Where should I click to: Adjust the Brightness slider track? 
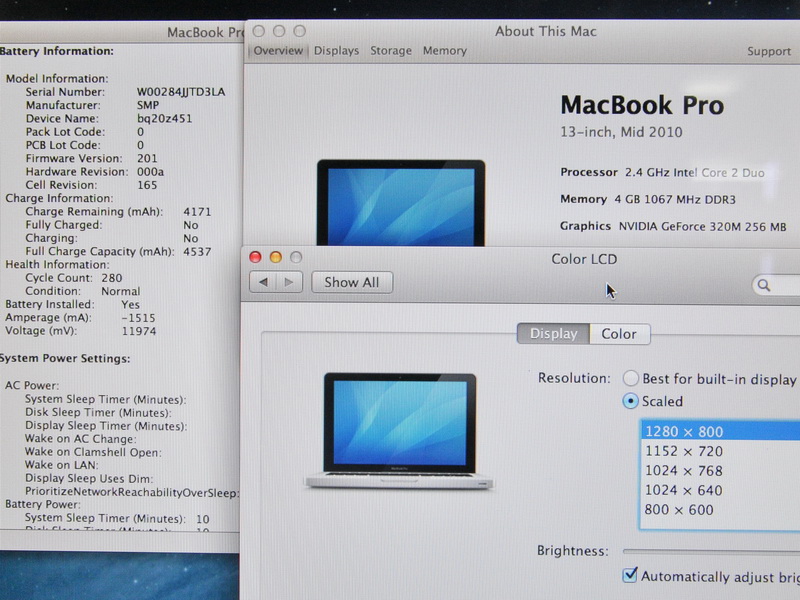tap(711, 551)
